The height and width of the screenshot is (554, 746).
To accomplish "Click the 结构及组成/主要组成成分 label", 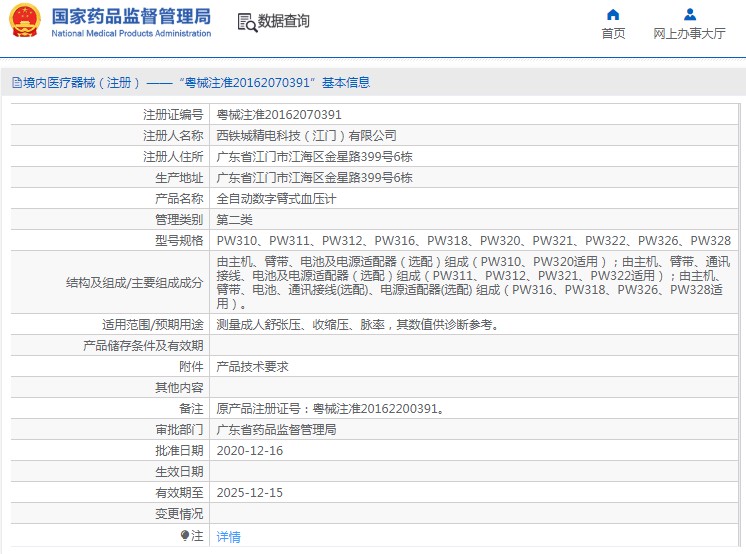I will (x=135, y=283).
